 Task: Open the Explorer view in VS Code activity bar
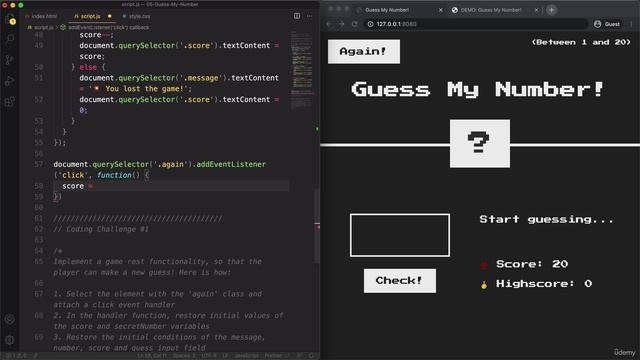pyautogui.click(x=10, y=19)
